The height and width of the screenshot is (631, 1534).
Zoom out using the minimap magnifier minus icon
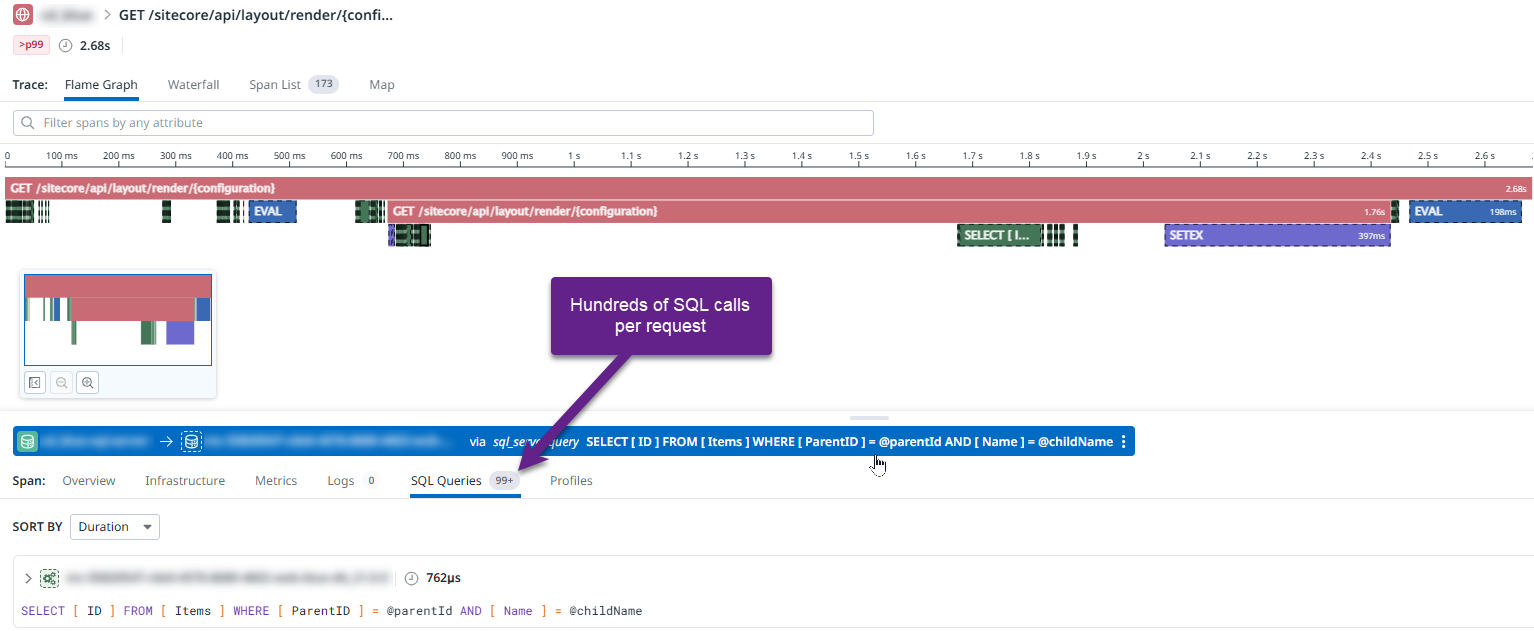point(60,381)
